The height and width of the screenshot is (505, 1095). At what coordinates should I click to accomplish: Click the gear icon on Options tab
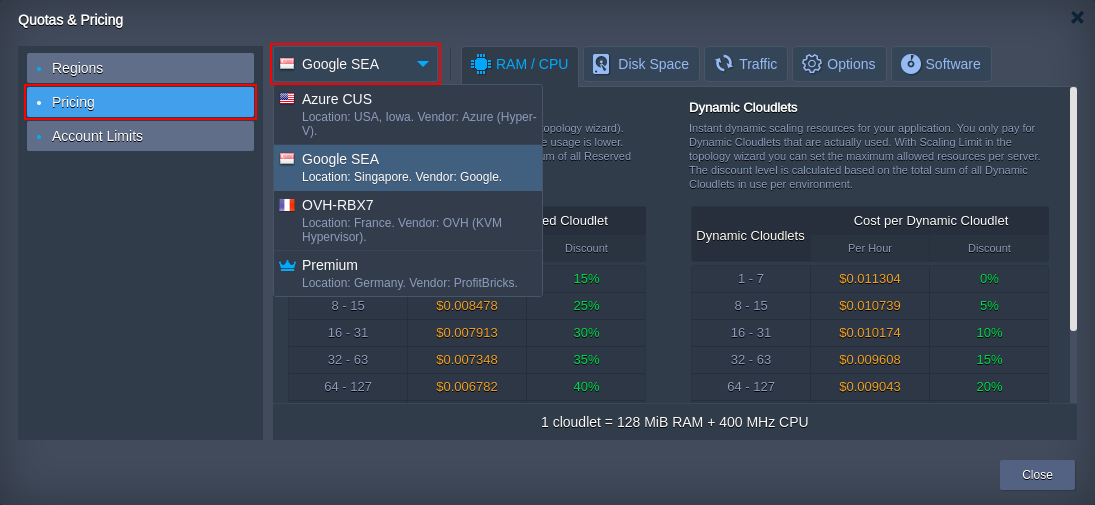click(811, 64)
